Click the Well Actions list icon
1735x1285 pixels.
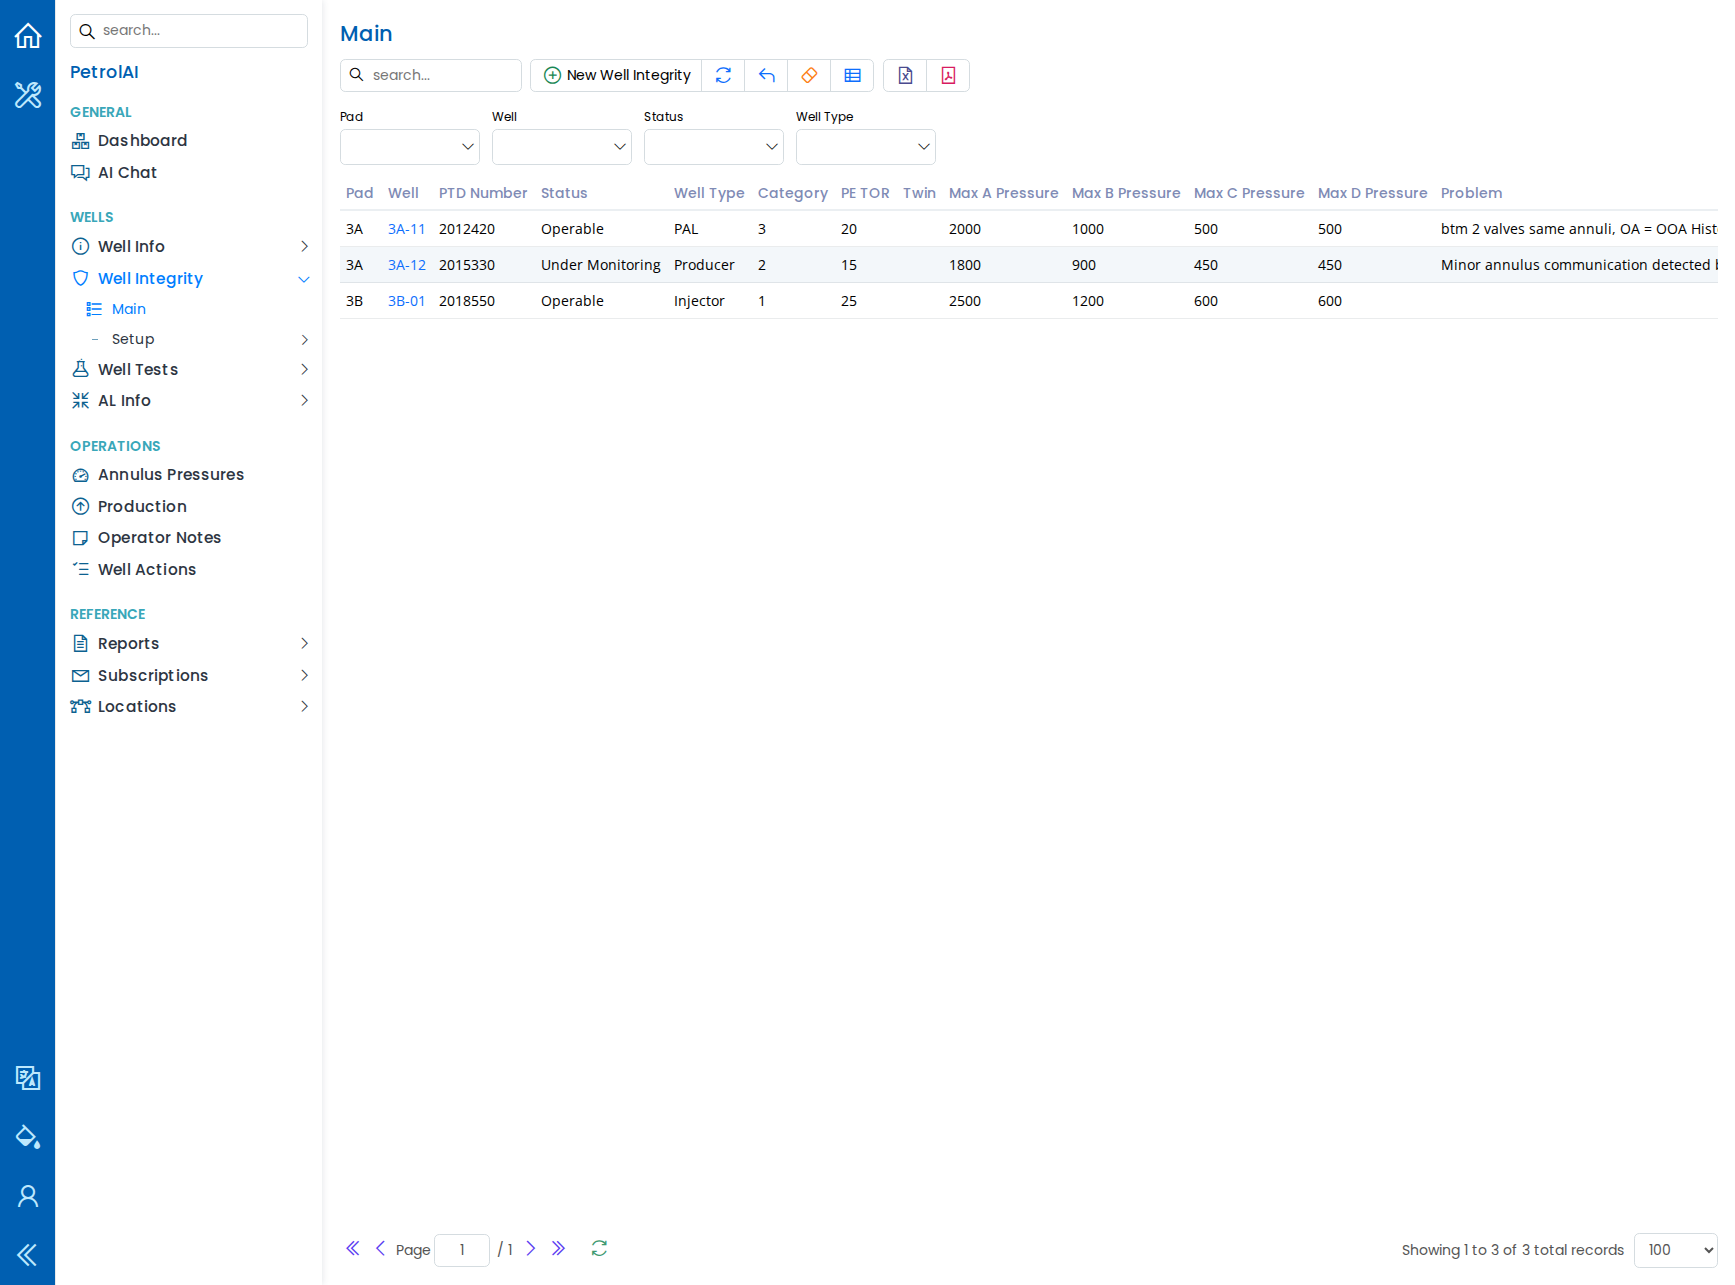click(81, 569)
